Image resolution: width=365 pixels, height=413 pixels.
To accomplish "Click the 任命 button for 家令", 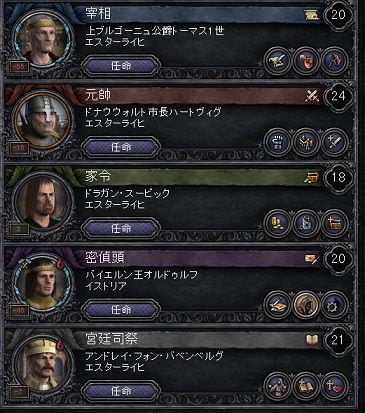I will coord(121,228).
